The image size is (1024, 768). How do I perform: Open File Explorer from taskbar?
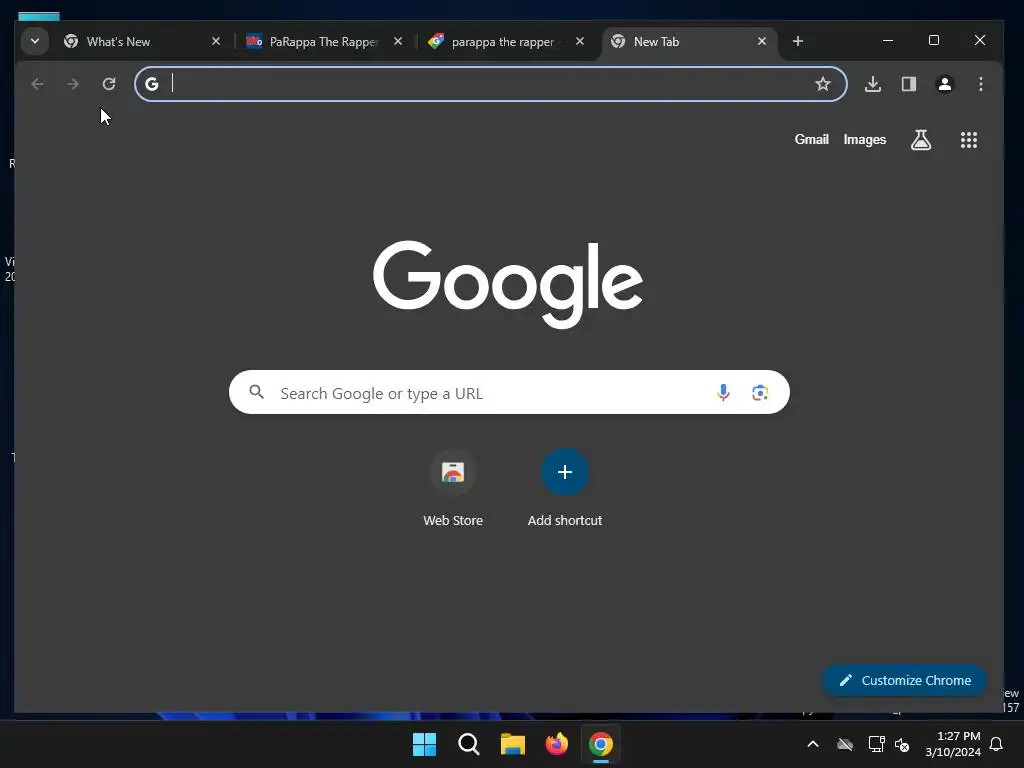click(x=513, y=744)
